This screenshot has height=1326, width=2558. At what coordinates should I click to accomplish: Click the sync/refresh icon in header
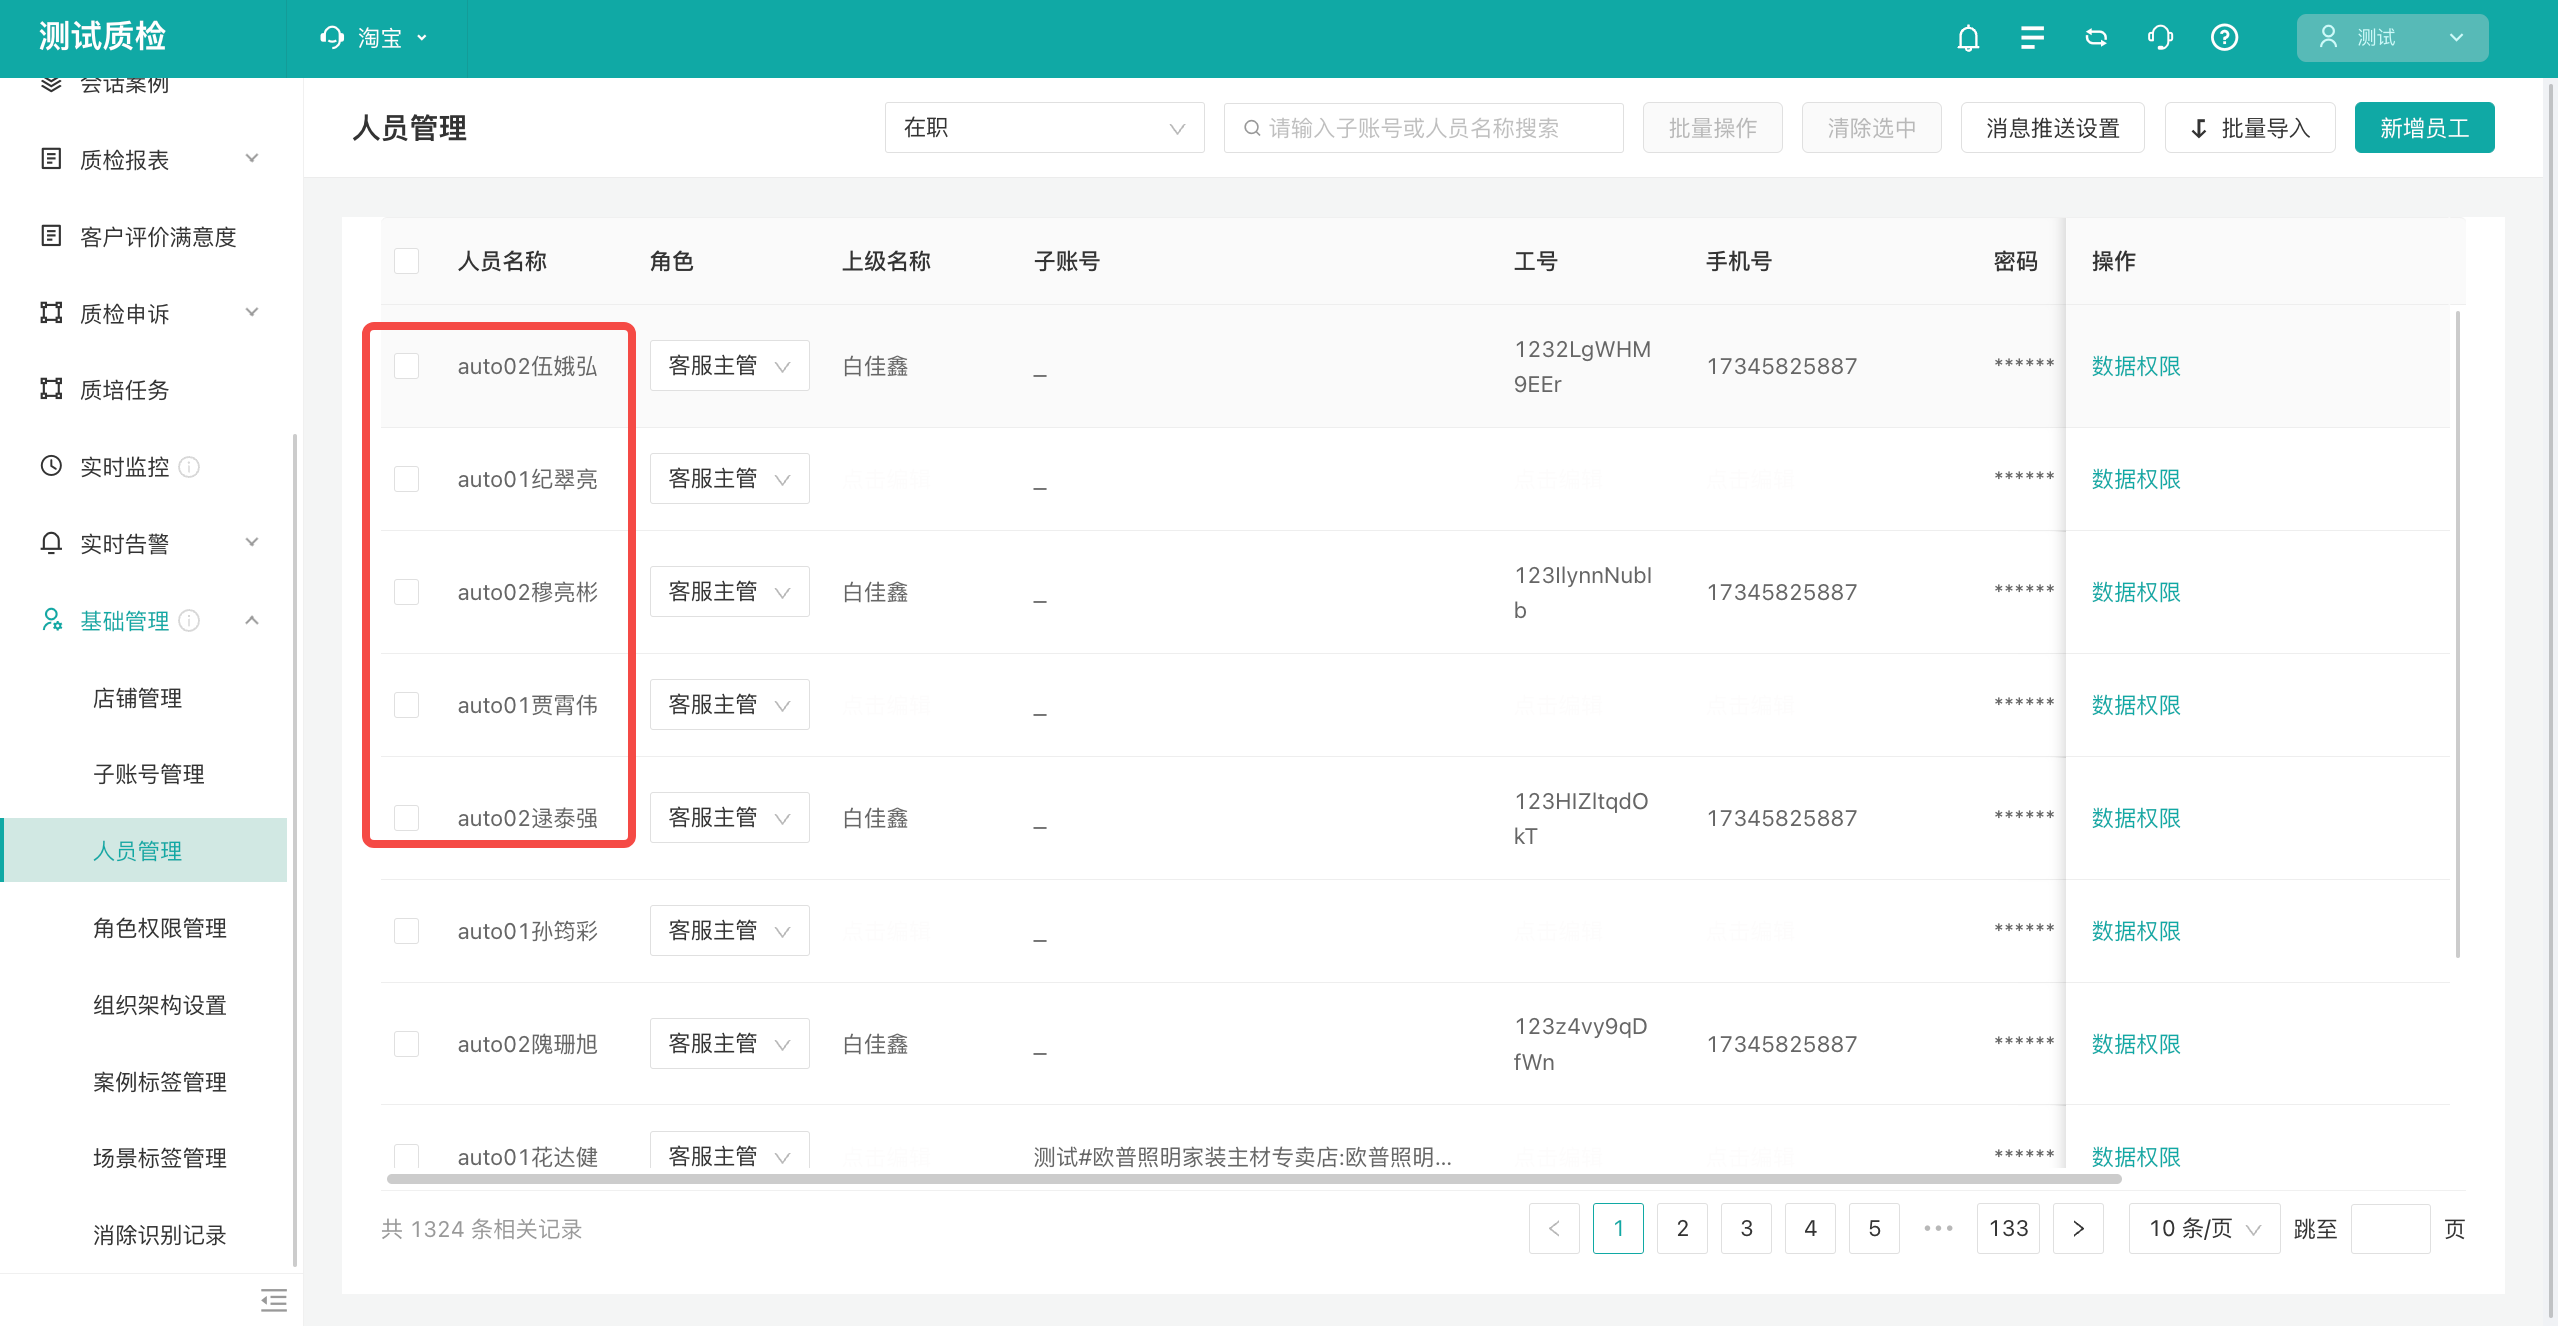tap(2096, 38)
